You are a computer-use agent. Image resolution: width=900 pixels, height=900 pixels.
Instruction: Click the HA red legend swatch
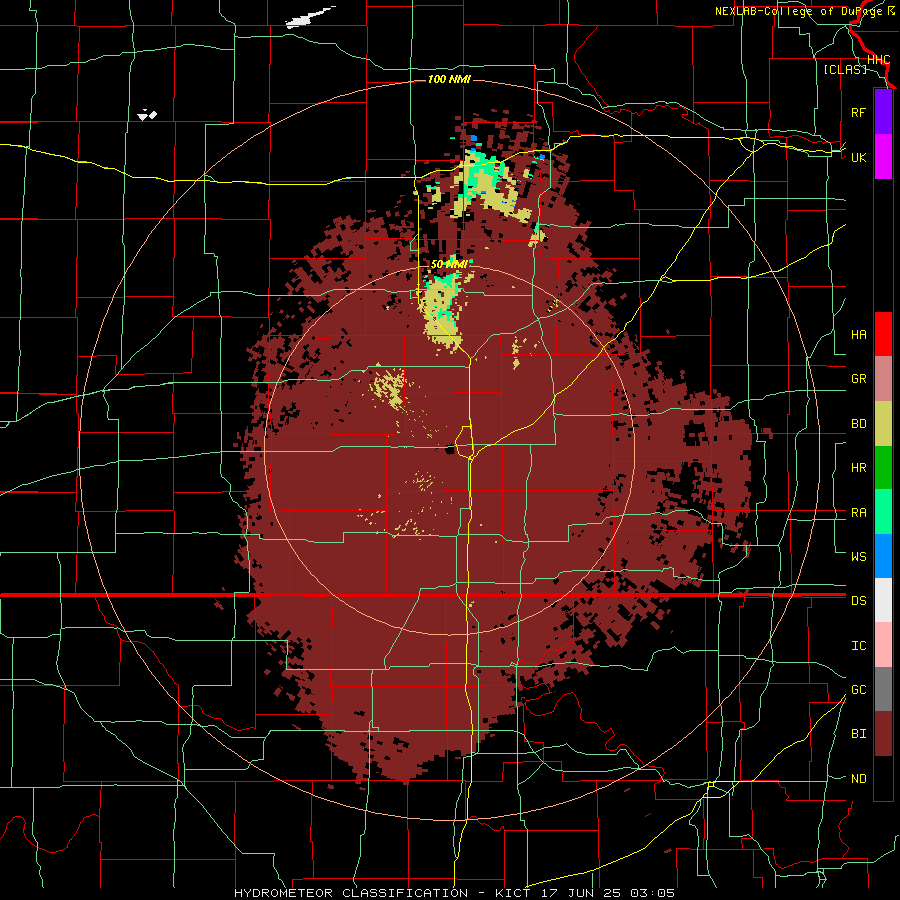pos(883,334)
